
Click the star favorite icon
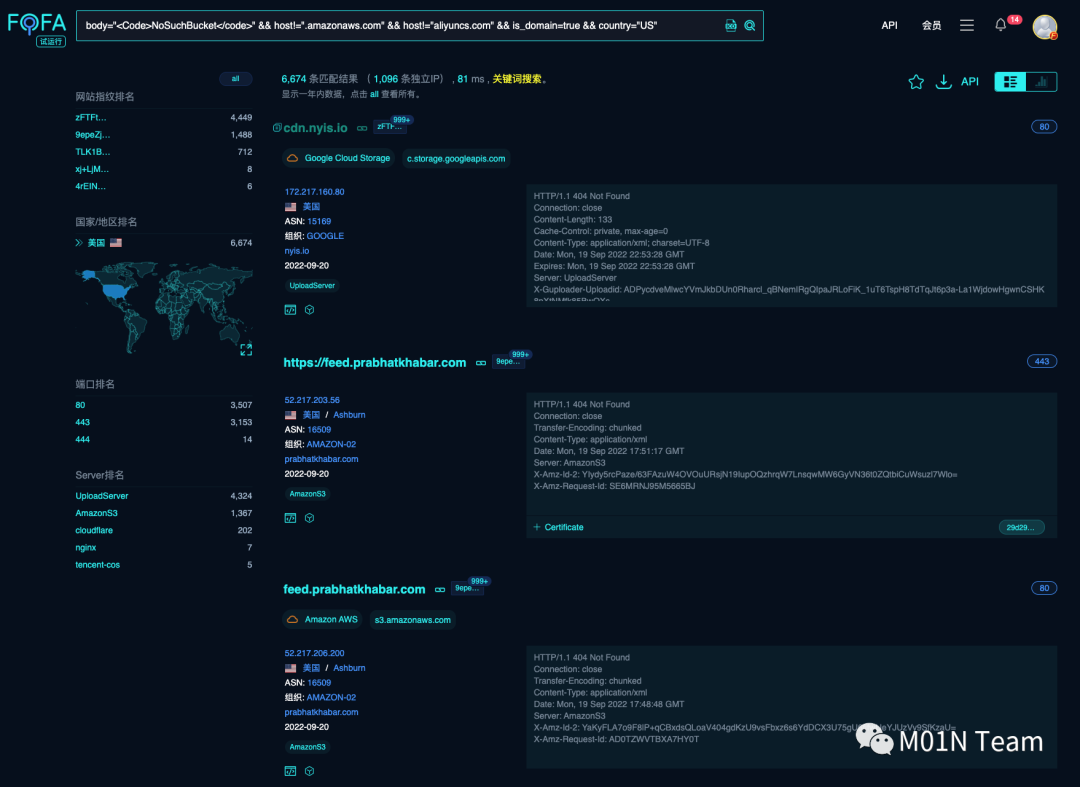916,82
